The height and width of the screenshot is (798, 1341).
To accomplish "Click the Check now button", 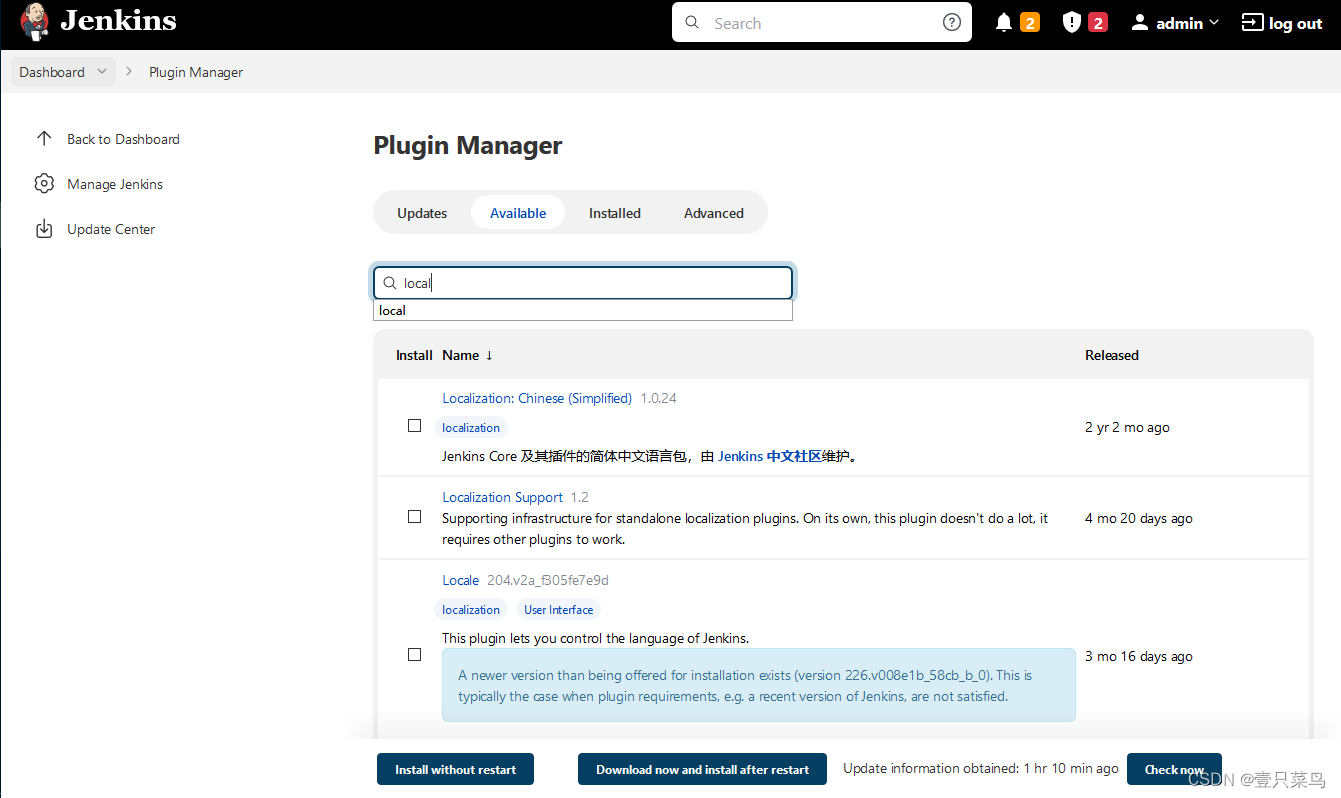I will pos(1174,769).
